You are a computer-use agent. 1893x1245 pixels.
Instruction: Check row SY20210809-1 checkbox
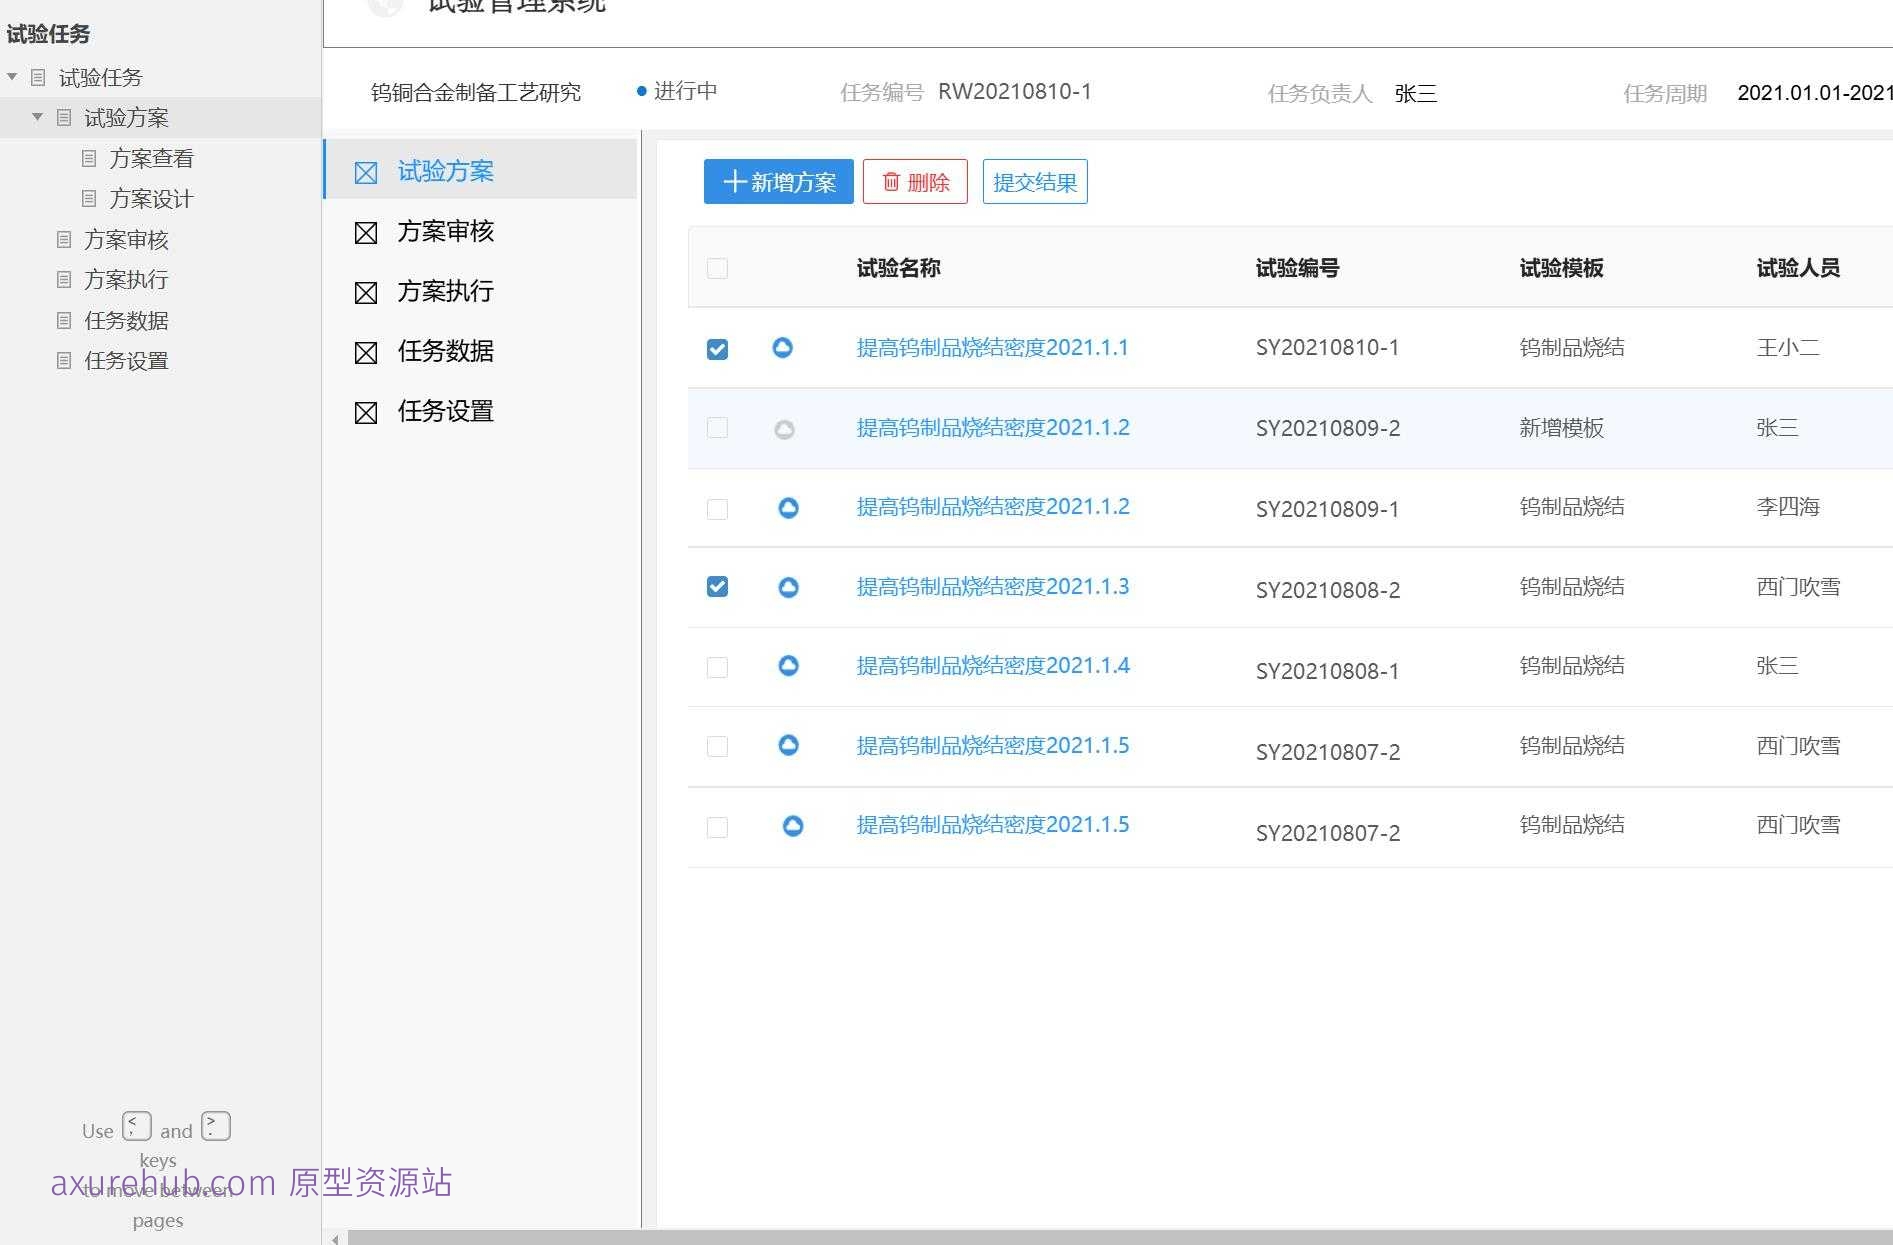[717, 509]
